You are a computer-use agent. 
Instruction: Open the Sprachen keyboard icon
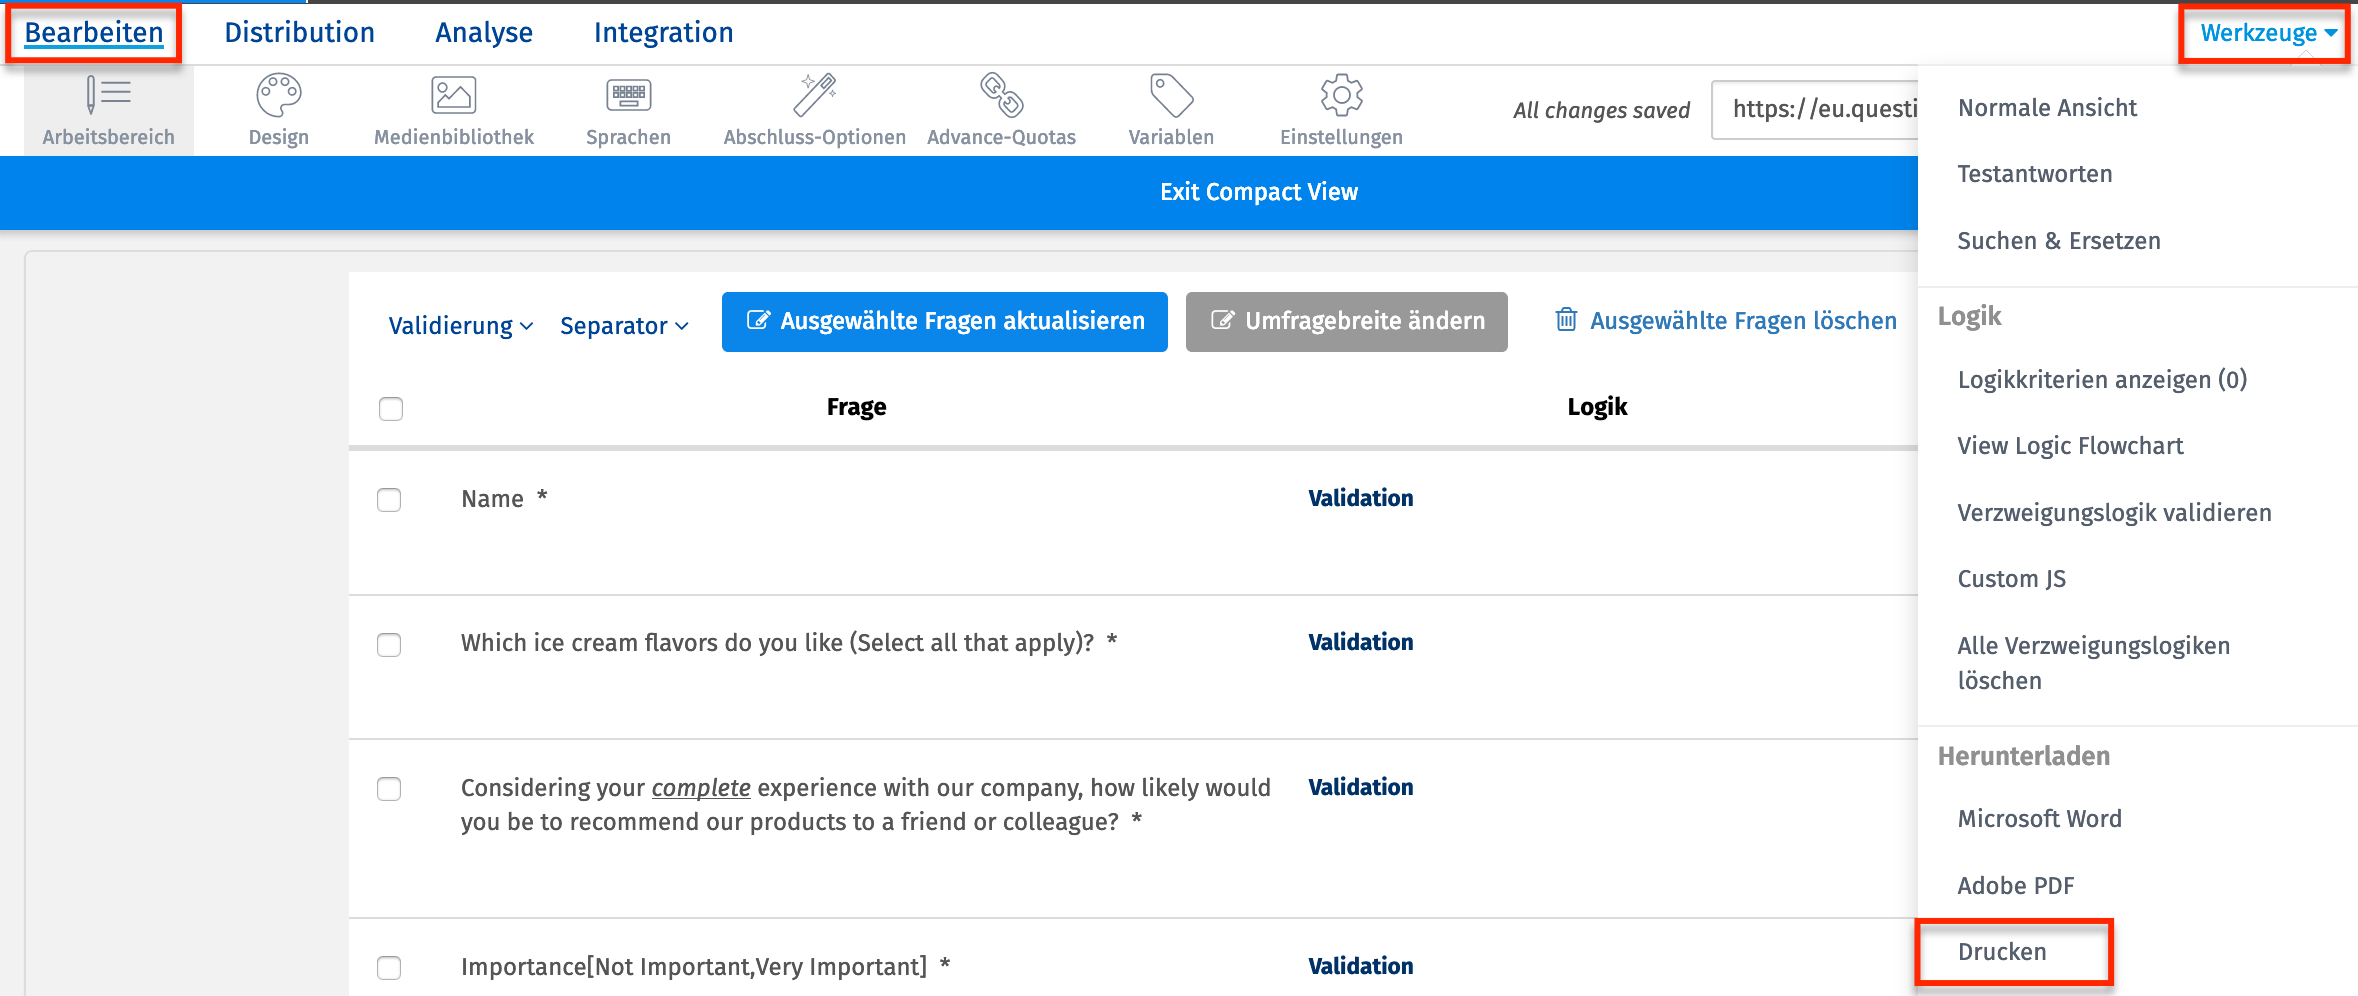(628, 96)
